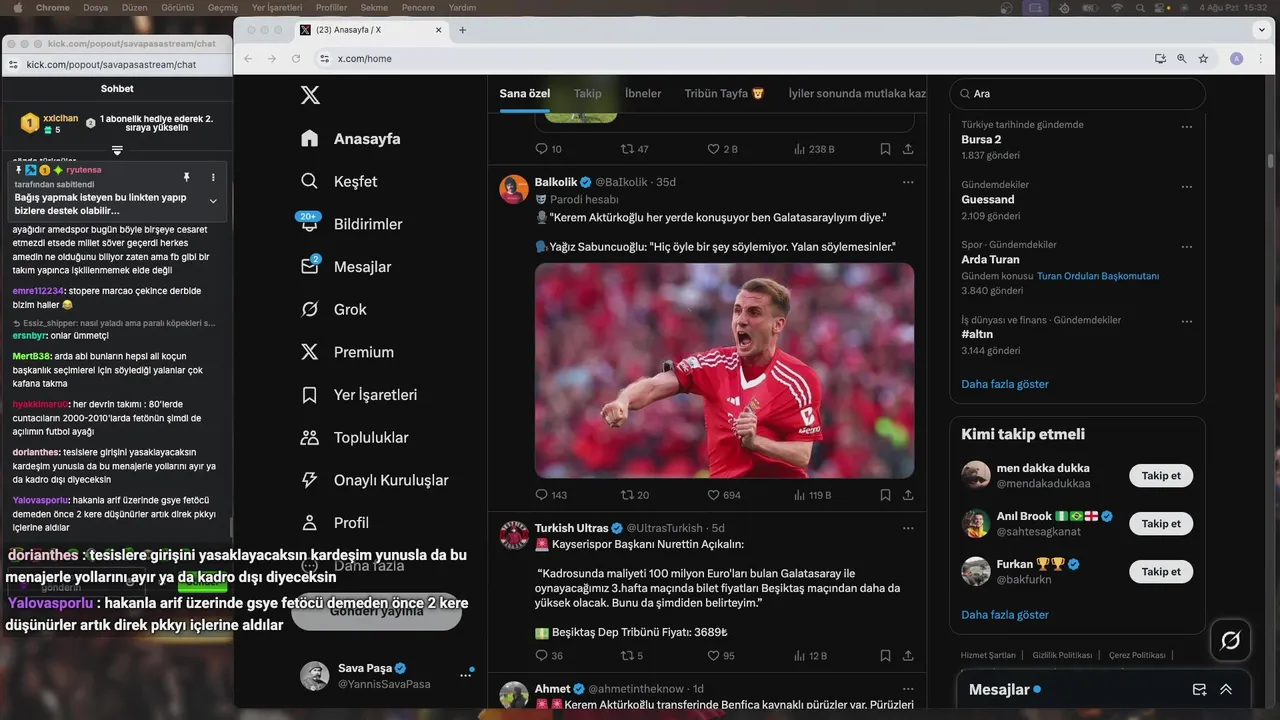Open Profil in the sidebar

point(335,522)
